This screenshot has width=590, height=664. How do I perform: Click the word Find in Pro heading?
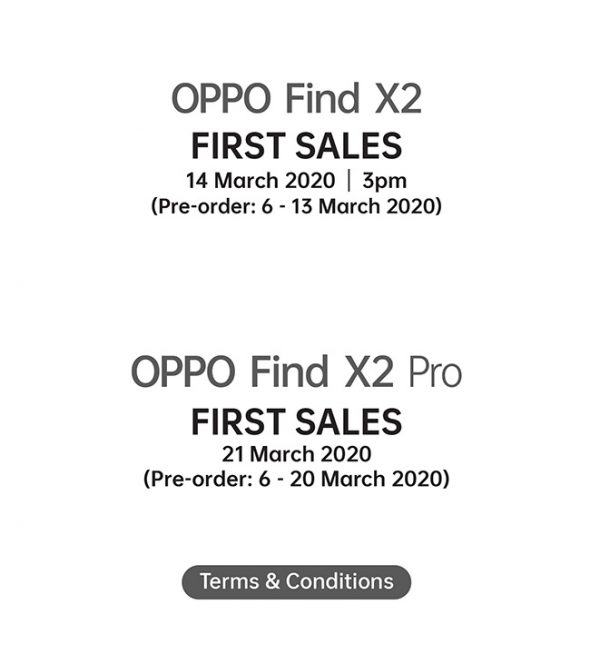point(290,372)
